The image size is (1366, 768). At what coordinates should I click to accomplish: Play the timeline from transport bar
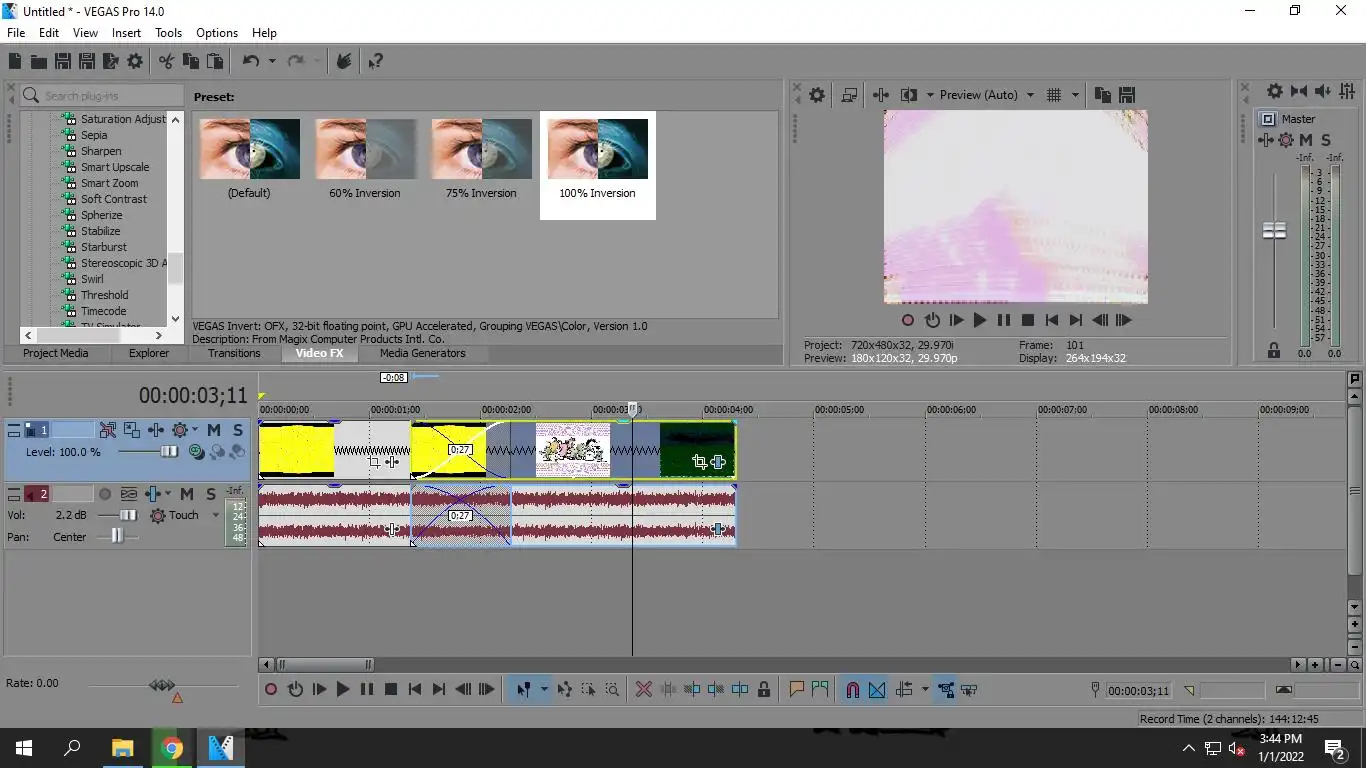(342, 689)
